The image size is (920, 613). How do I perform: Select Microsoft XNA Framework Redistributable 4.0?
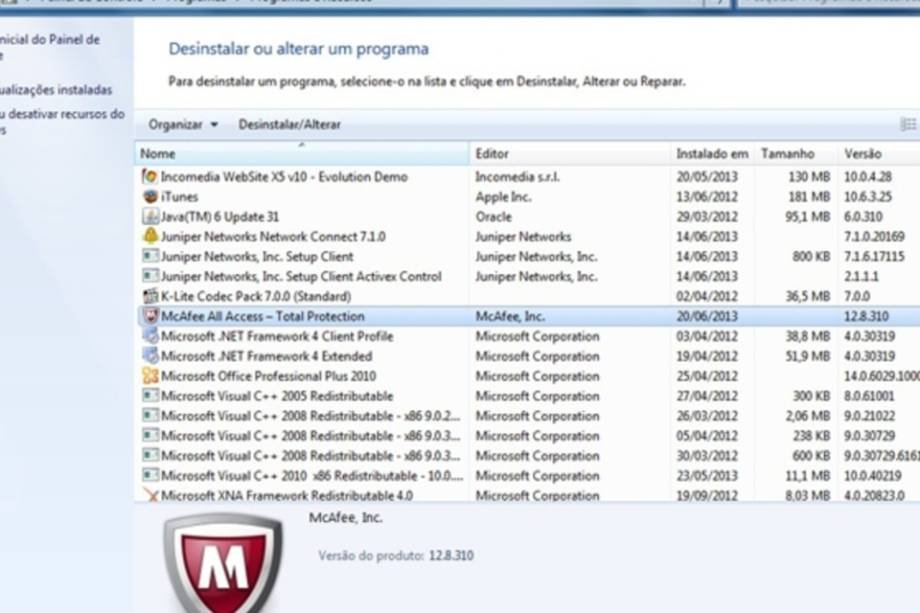point(528,496)
